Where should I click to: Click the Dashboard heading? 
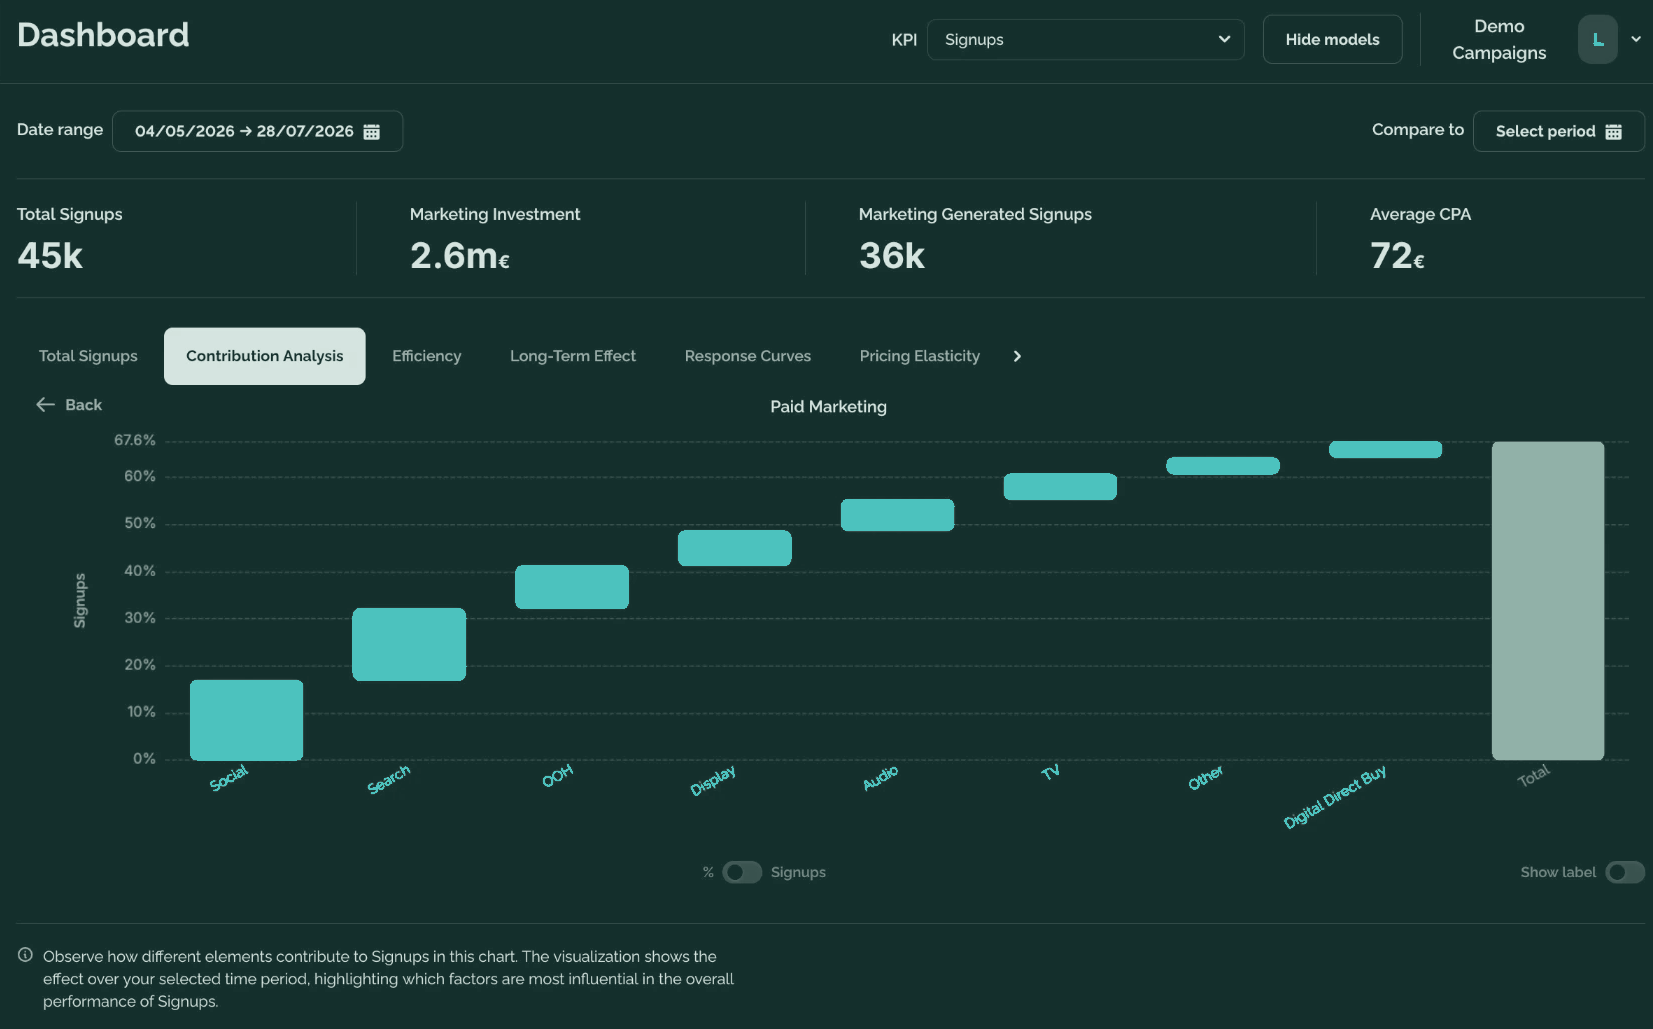pos(103,35)
